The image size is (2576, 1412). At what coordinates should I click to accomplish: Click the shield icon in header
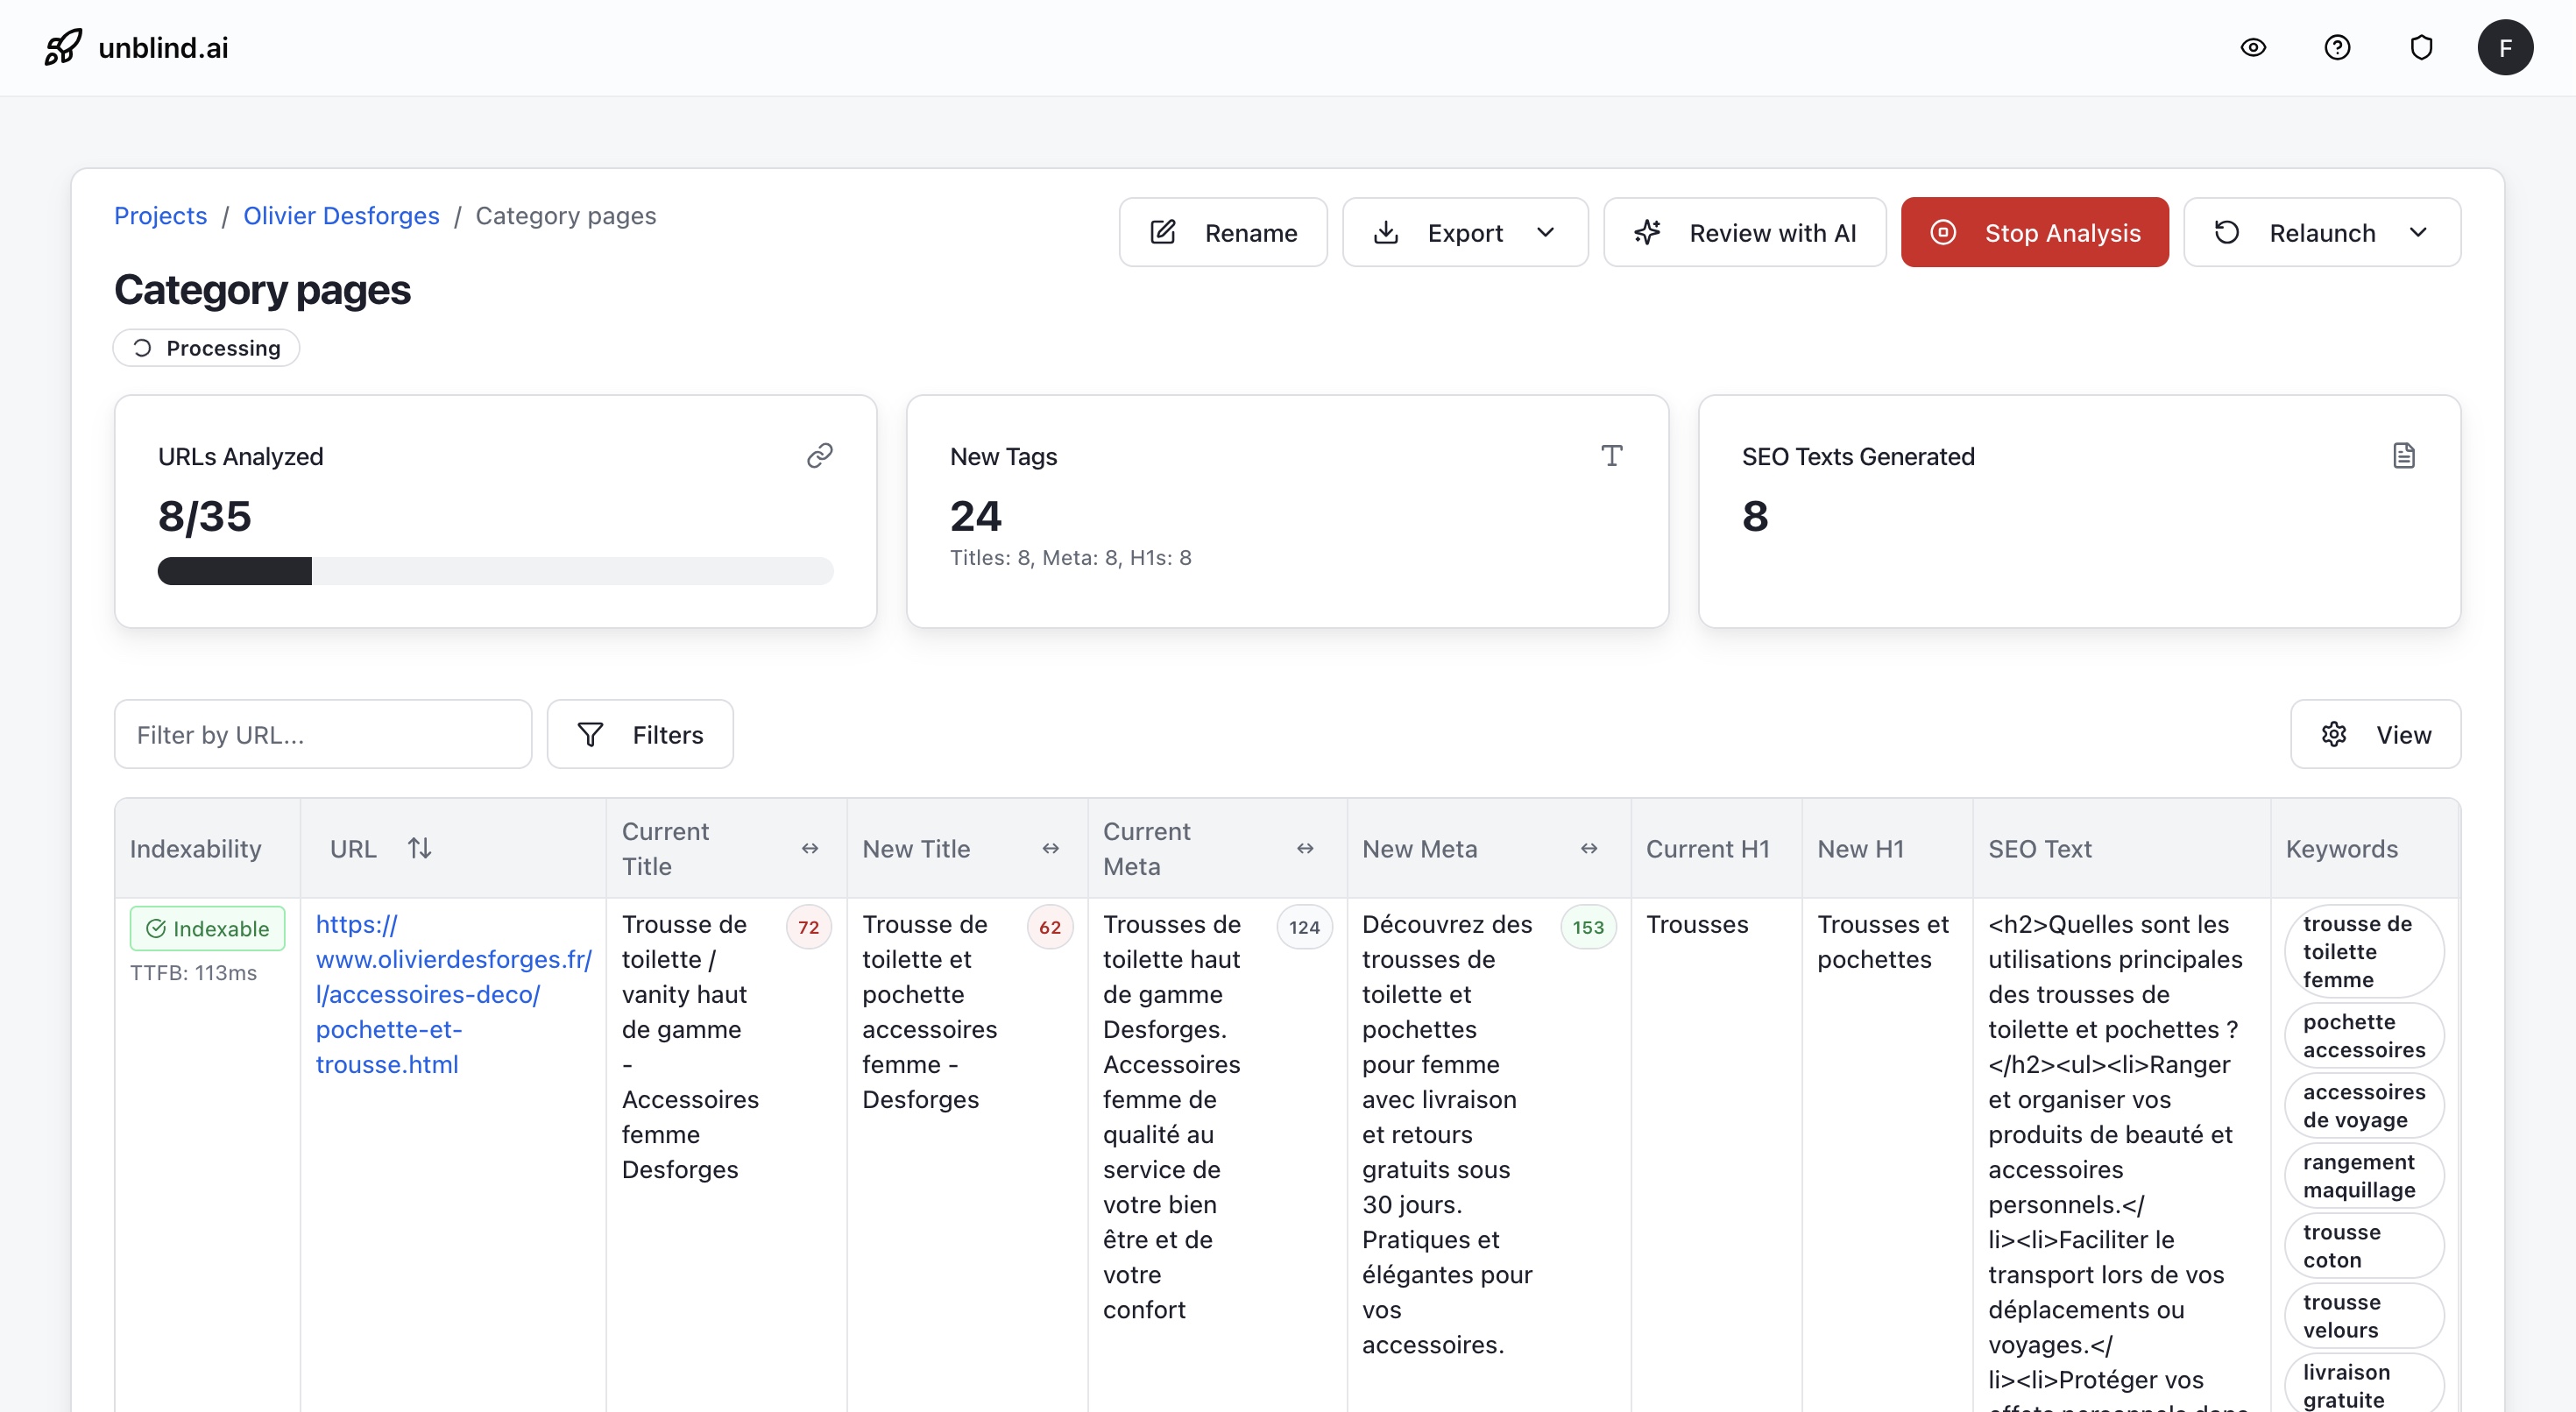[2421, 47]
